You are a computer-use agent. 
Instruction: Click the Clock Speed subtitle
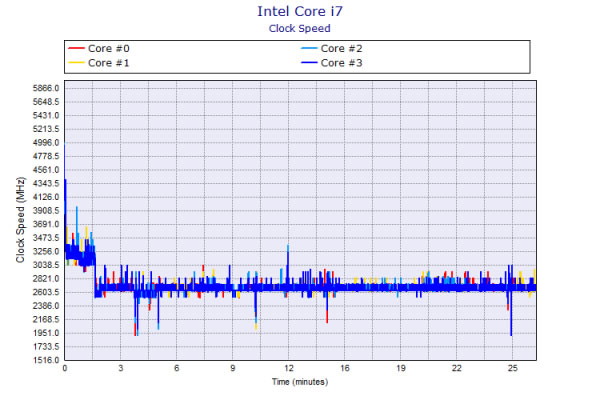pyautogui.click(x=300, y=29)
